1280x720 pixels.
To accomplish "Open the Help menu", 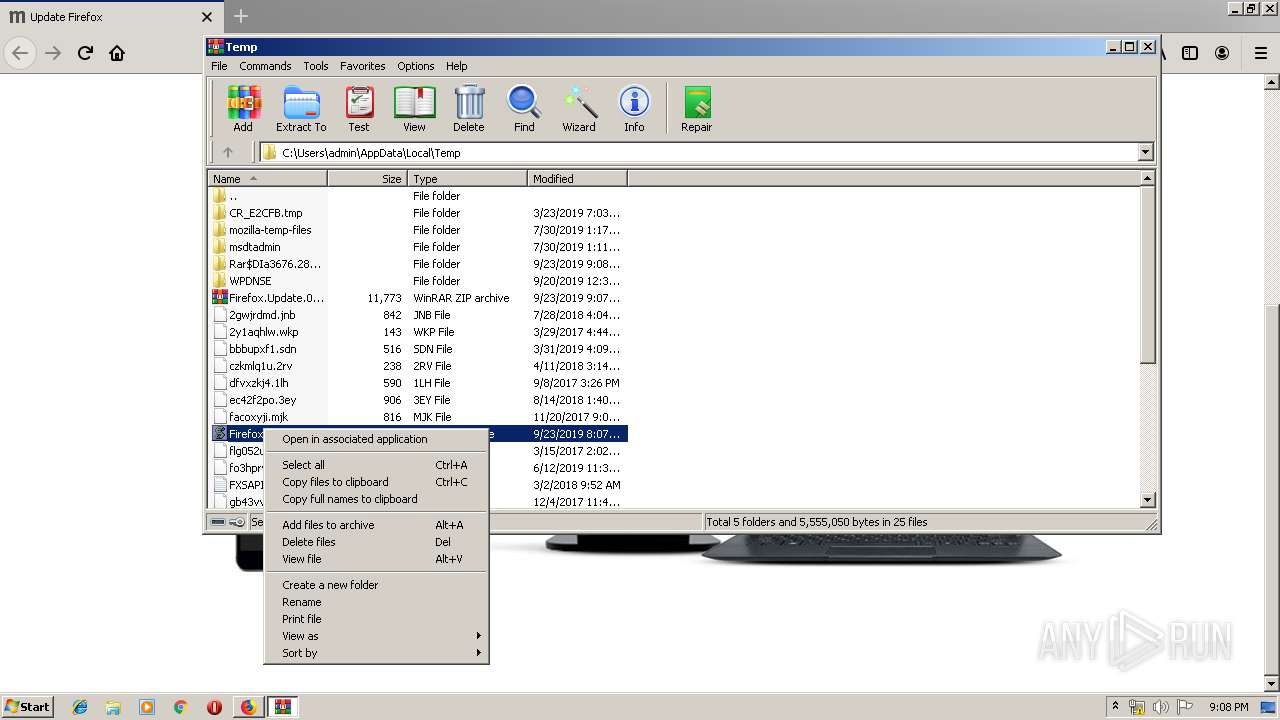I will 457,66.
